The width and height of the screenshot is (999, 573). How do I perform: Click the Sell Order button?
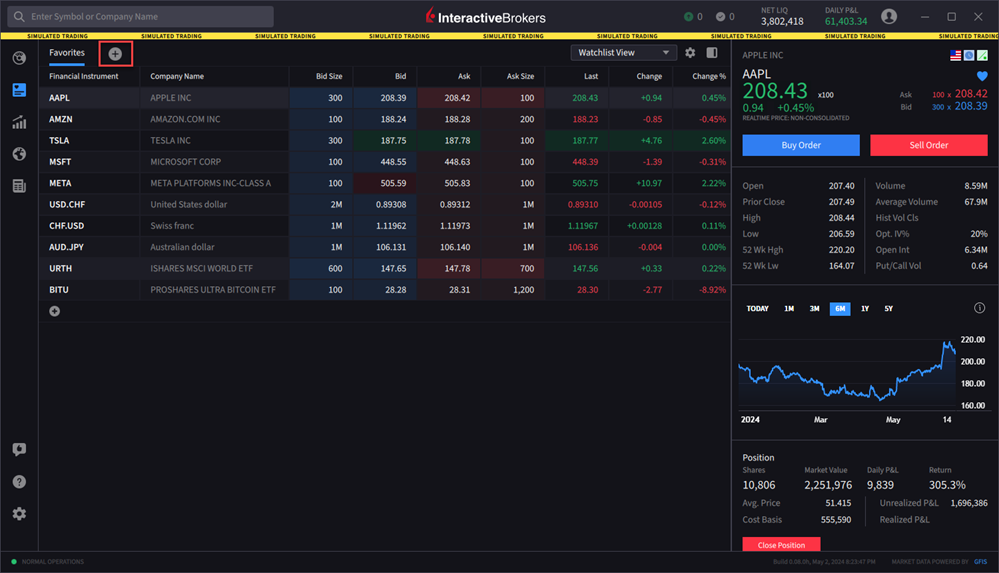click(x=929, y=145)
